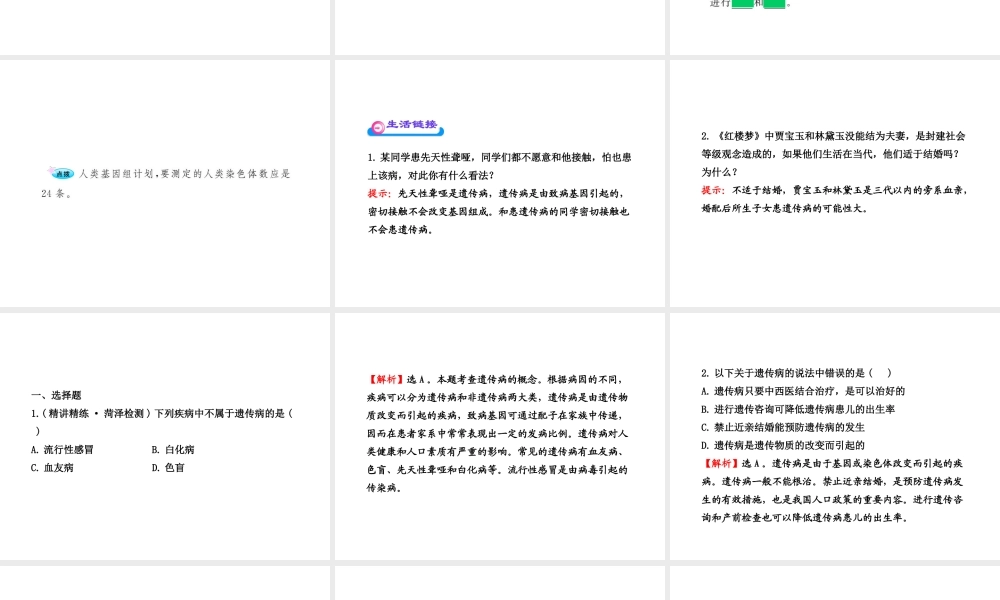Image resolution: width=1000 pixels, height=600 pixels.
Task: Click the heading '一、选择题'
Action: coord(56,395)
